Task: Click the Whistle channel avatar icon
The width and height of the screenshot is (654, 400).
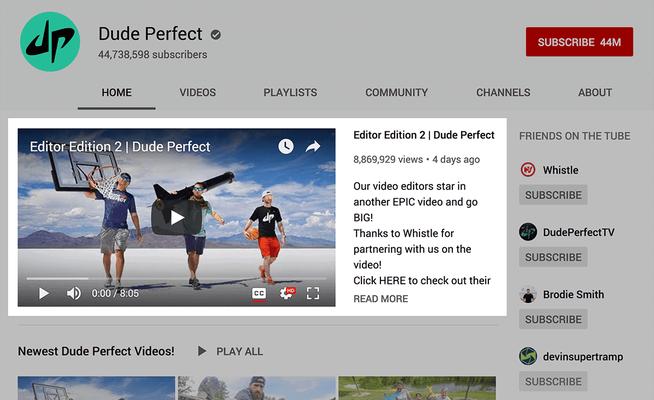Action: coord(528,170)
